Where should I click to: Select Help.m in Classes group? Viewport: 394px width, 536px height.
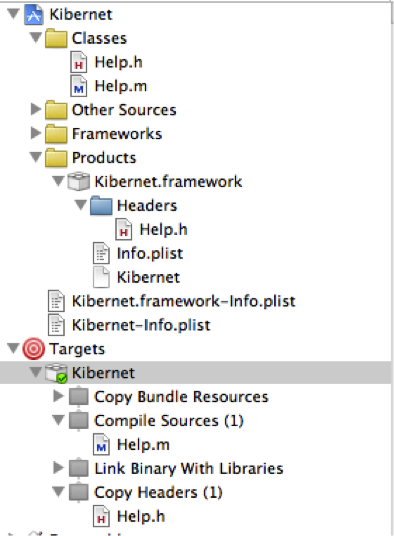pos(121,86)
